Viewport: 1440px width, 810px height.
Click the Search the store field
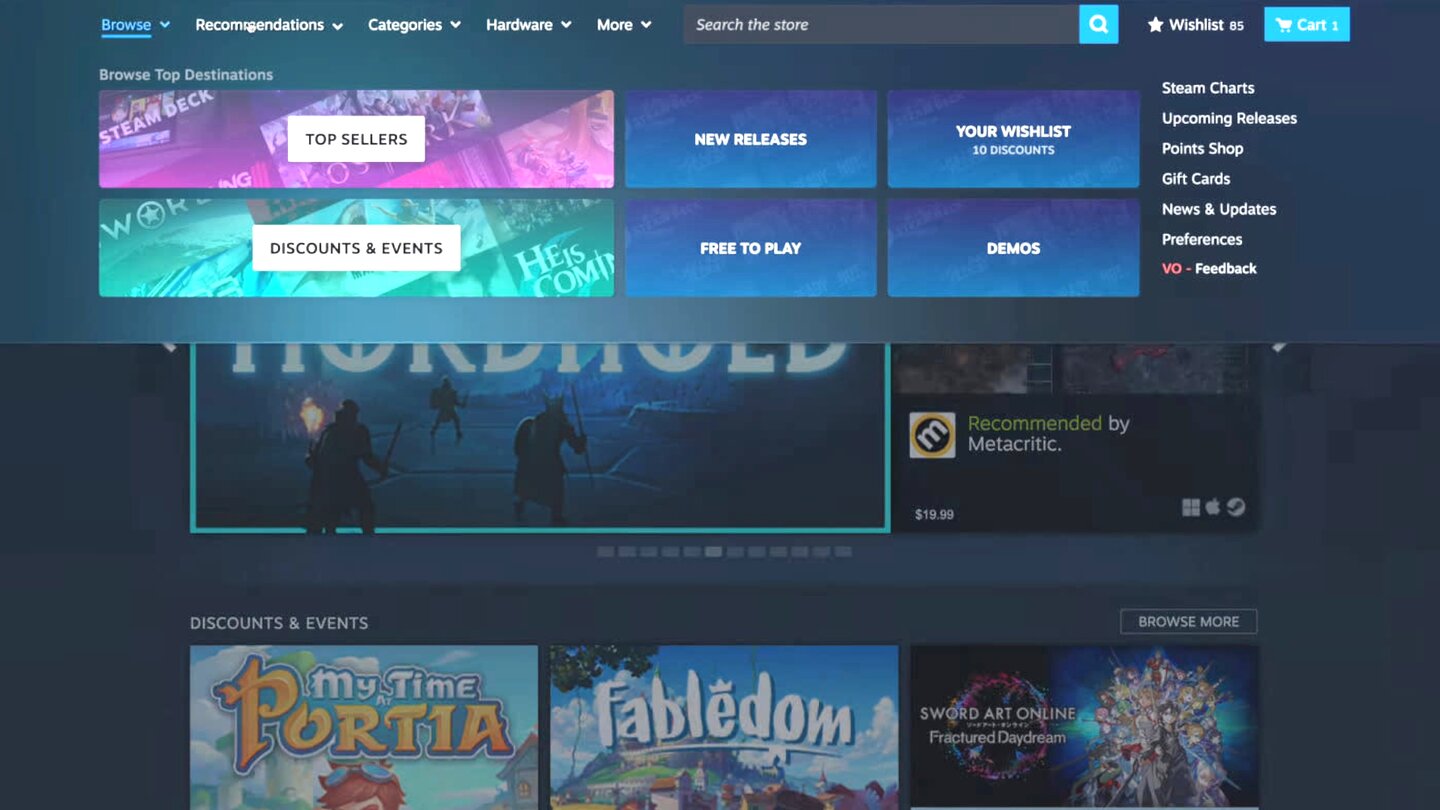click(x=880, y=25)
